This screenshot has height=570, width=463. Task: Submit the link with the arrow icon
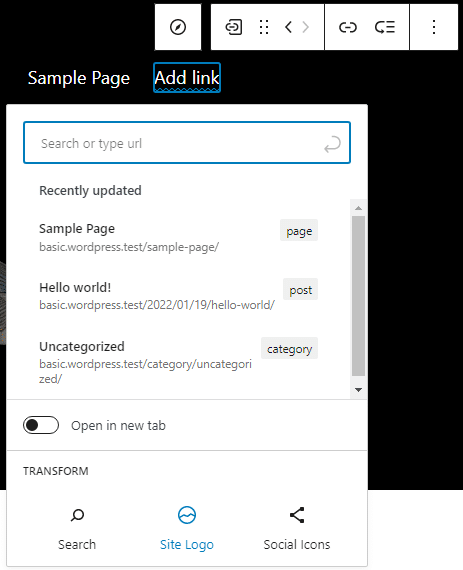tap(333, 144)
